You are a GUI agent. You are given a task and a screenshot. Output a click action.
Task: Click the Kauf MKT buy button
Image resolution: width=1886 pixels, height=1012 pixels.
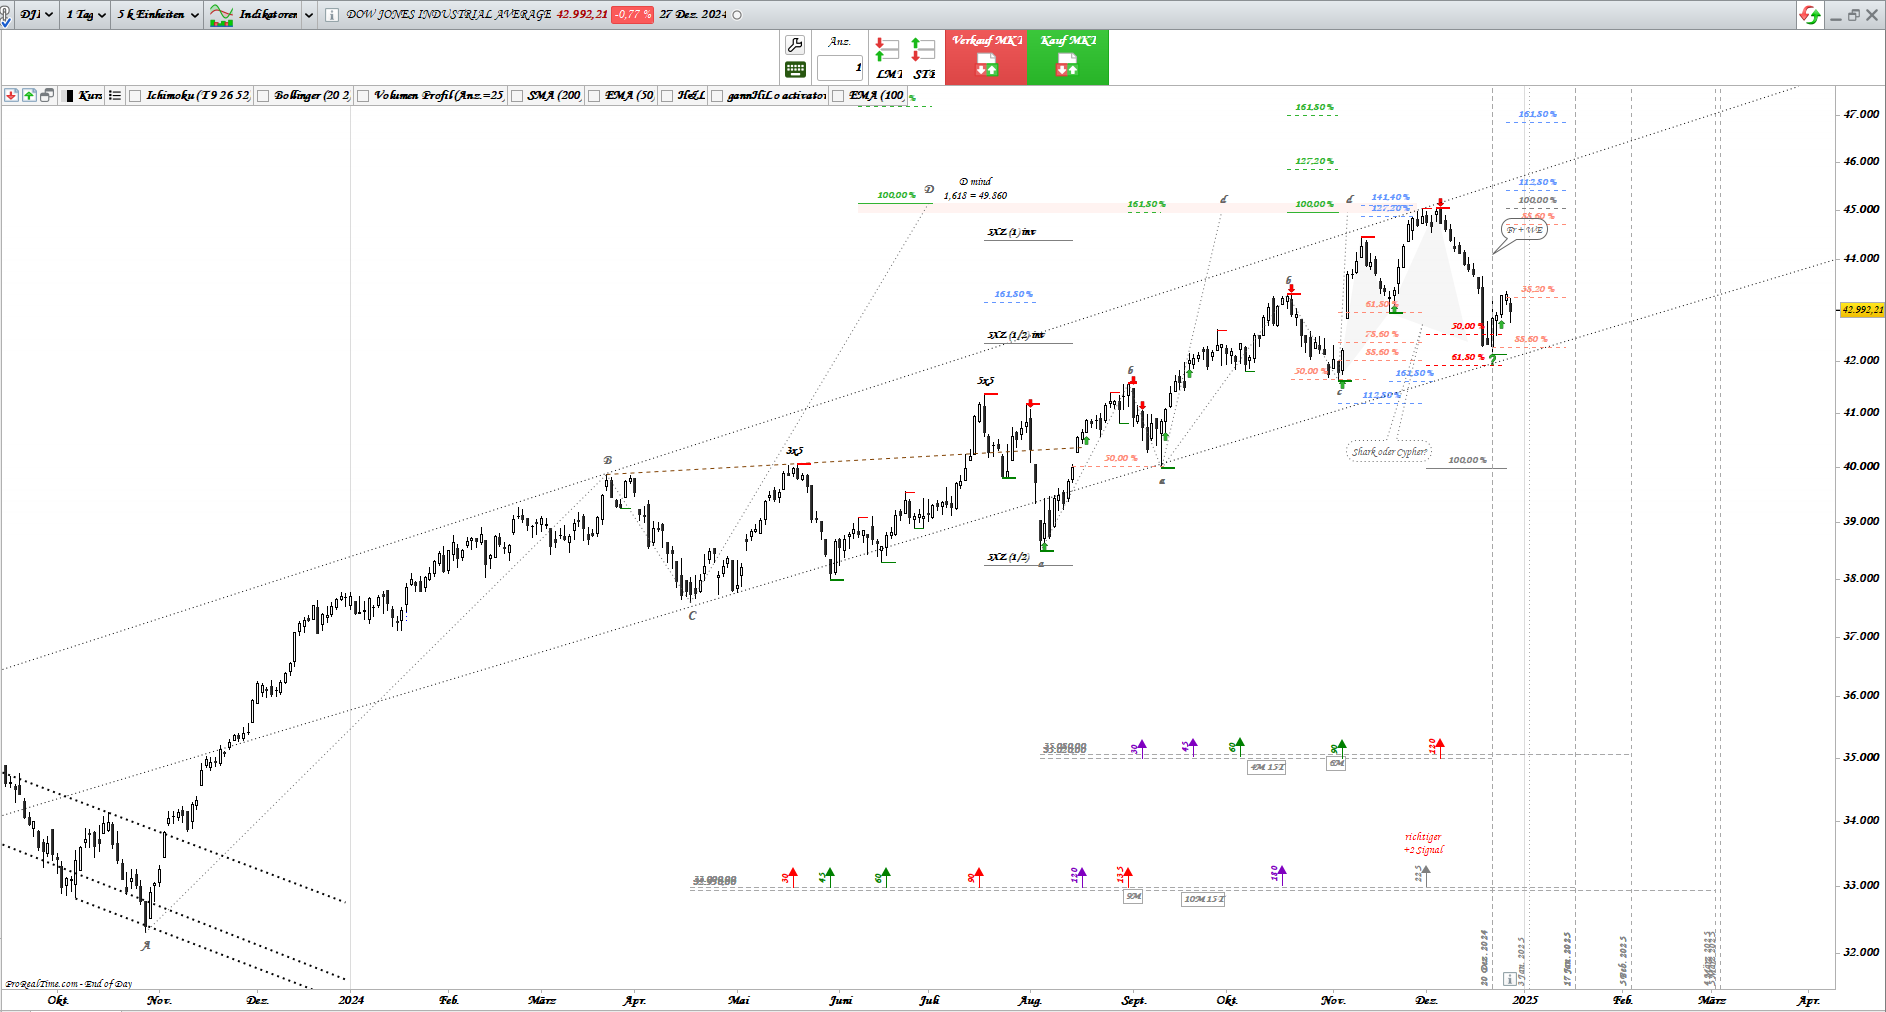point(1068,57)
